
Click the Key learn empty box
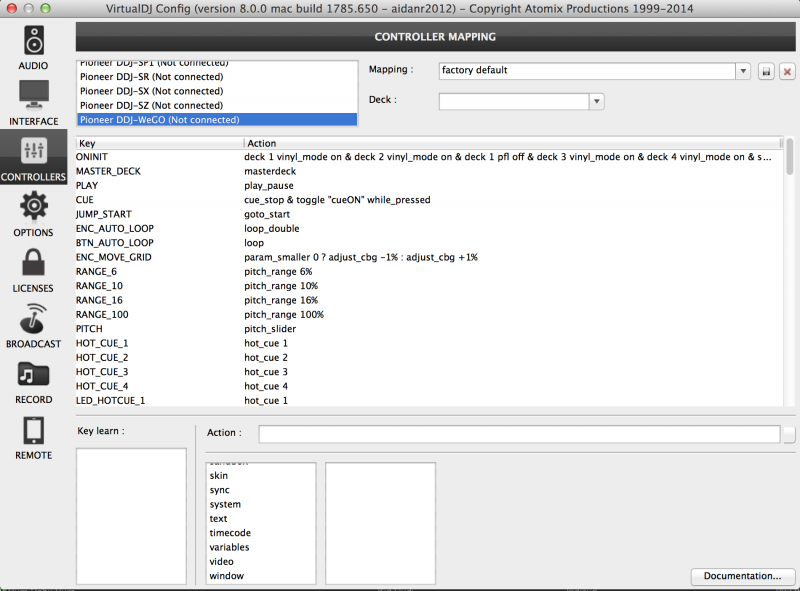pyautogui.click(x=131, y=516)
